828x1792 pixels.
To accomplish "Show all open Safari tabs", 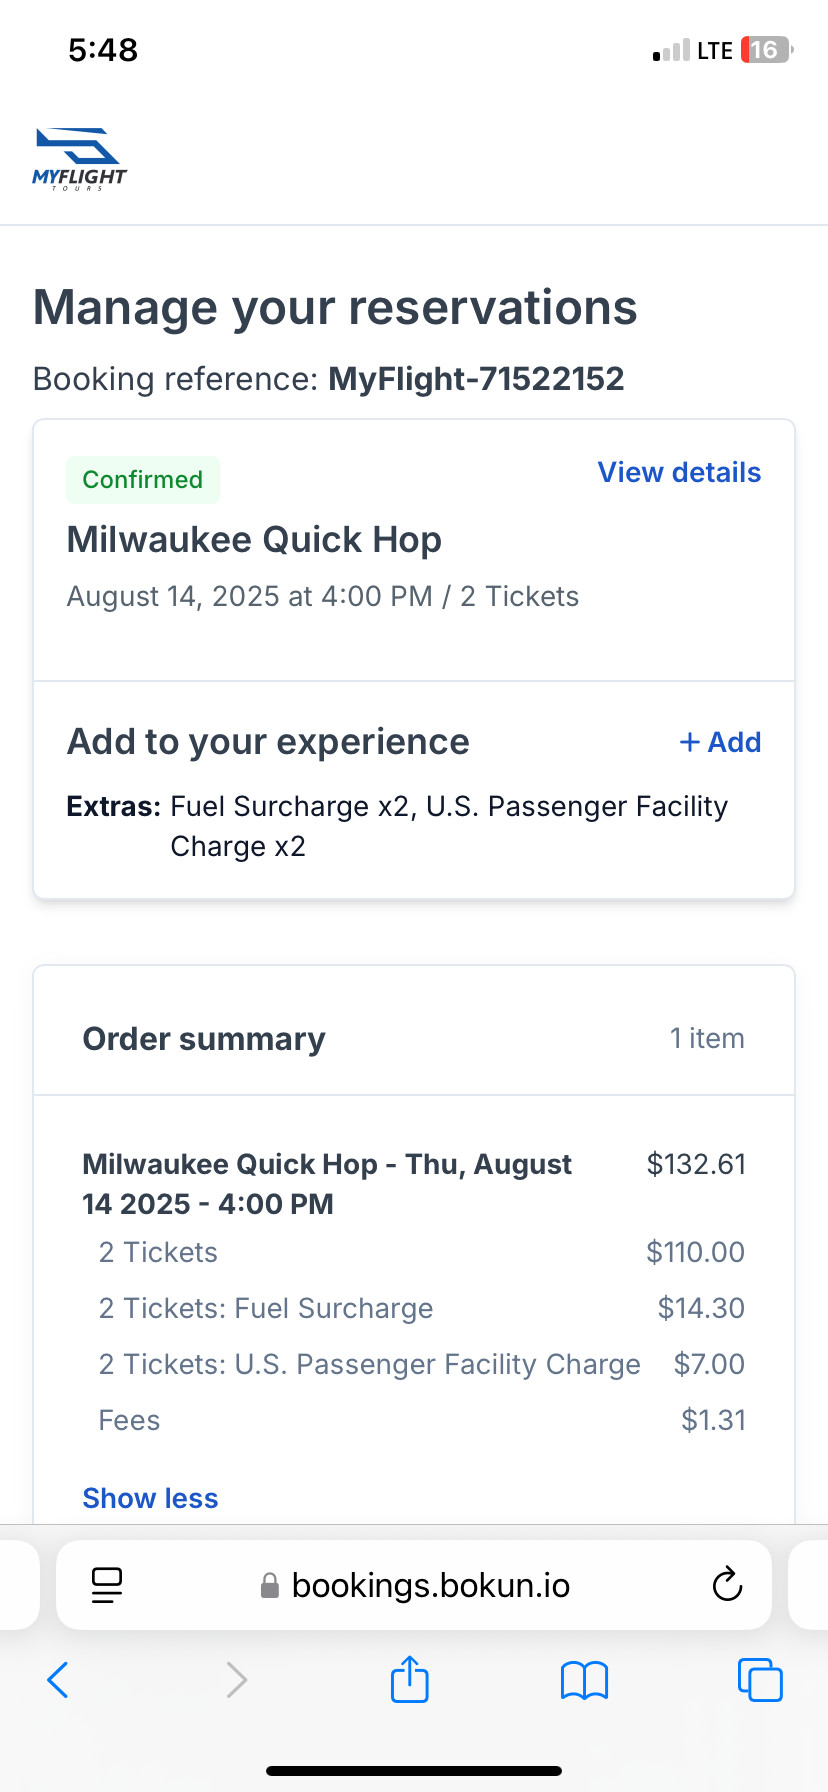I will click(759, 1680).
